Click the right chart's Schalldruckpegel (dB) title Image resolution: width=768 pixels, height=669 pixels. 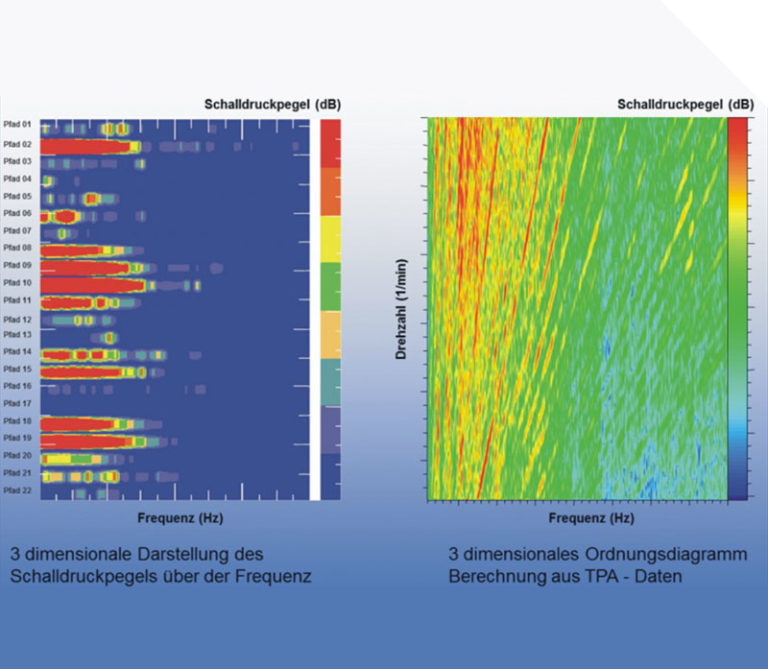point(685,104)
